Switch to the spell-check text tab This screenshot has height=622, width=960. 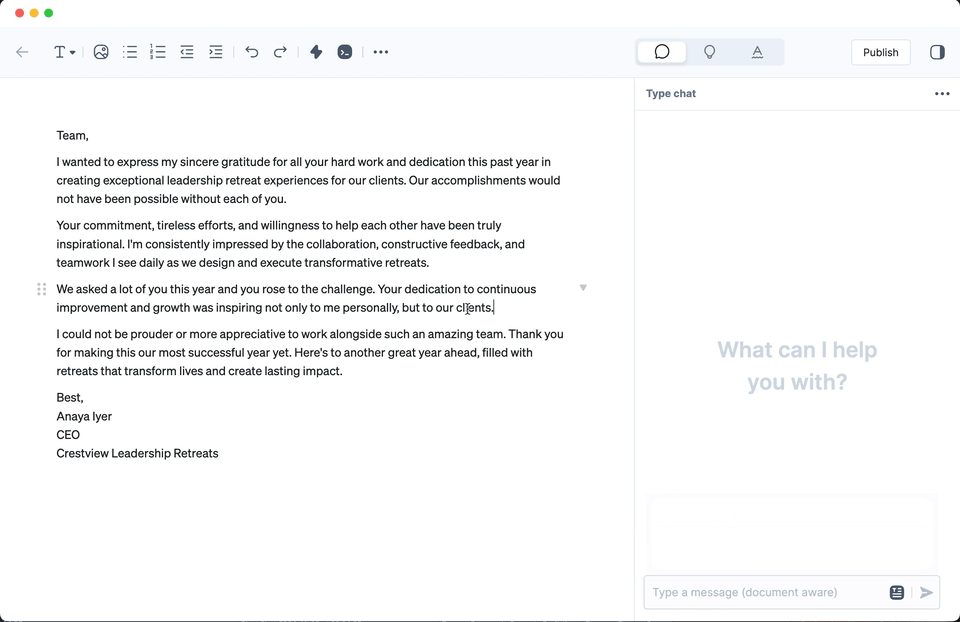pyautogui.click(x=757, y=52)
